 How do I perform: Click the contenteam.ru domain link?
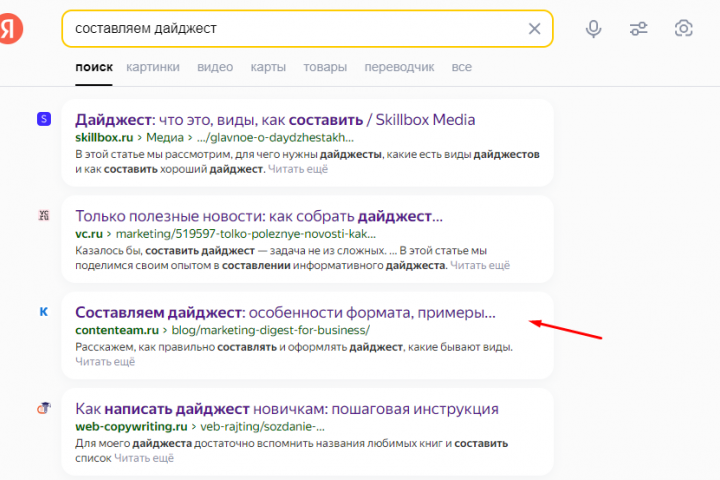click(x=117, y=330)
